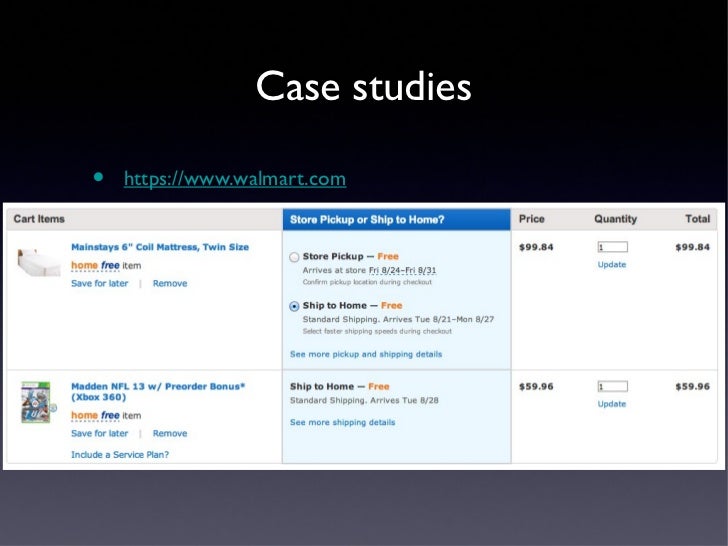Click the Total column header
The image size is (728, 546).
click(698, 219)
